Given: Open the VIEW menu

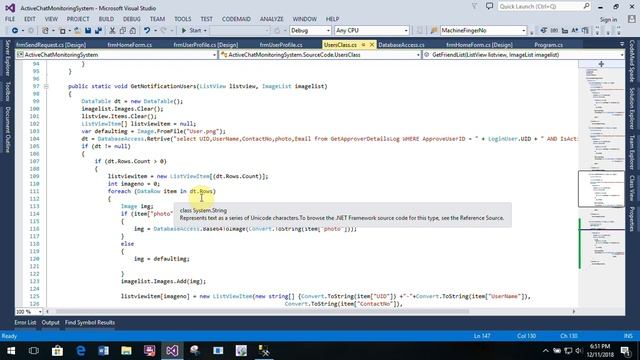Looking at the screenshot, I should click(51, 19).
